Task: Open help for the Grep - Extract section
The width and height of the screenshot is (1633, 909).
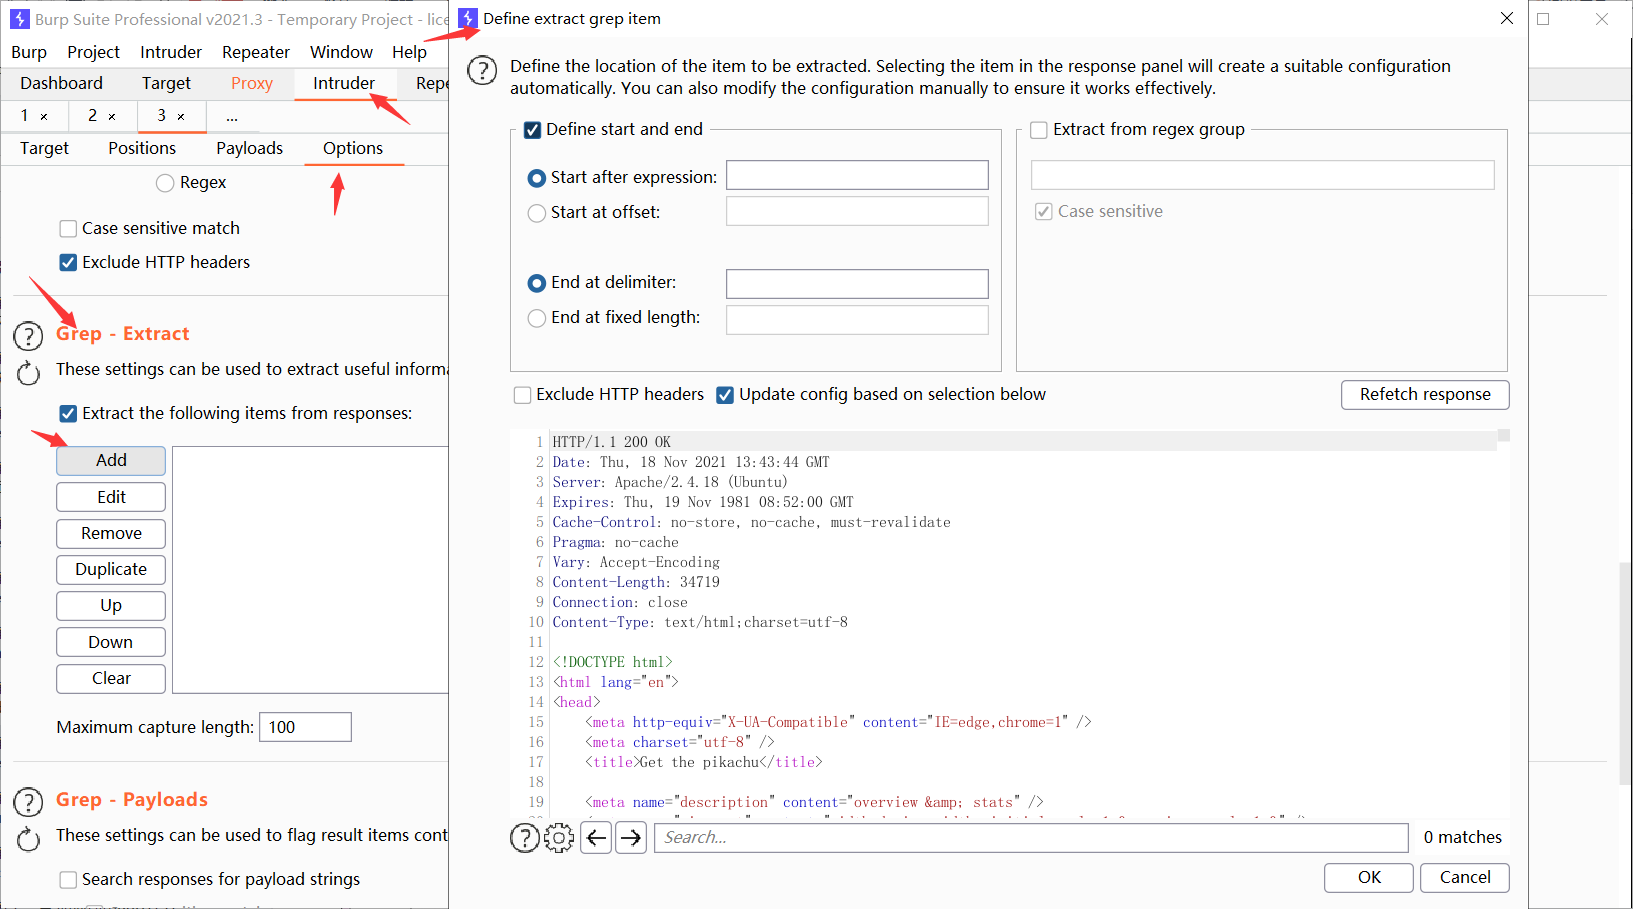Action: [28, 336]
